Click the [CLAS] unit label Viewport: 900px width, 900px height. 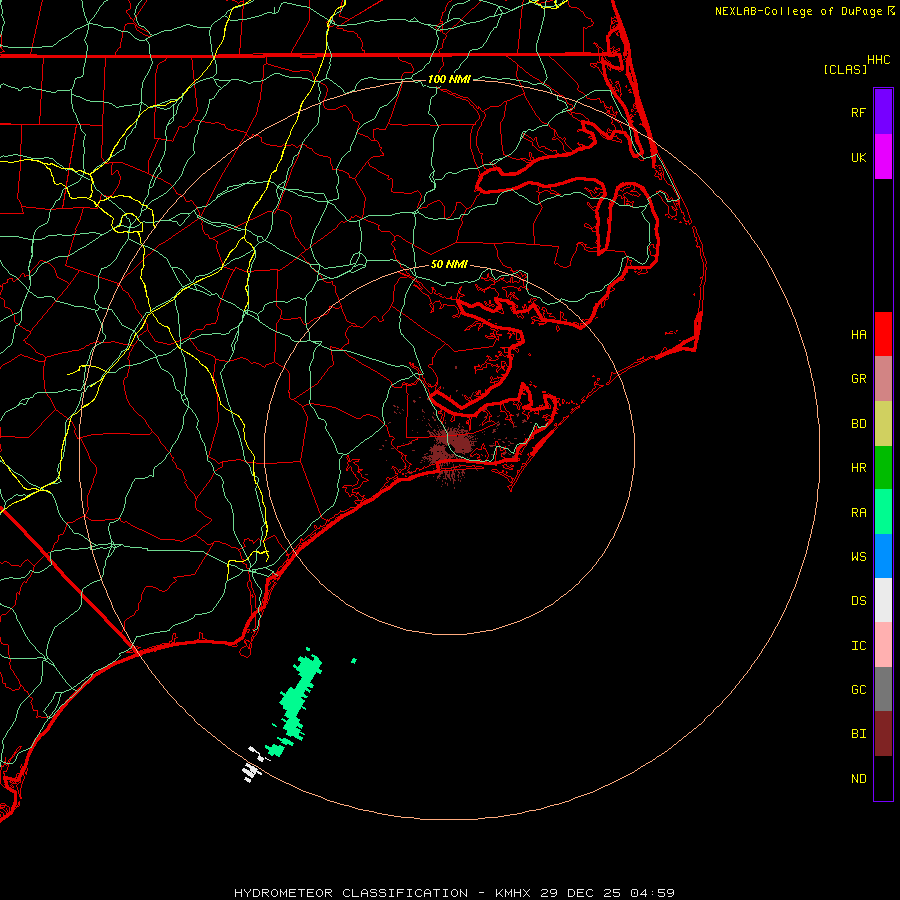pos(845,69)
